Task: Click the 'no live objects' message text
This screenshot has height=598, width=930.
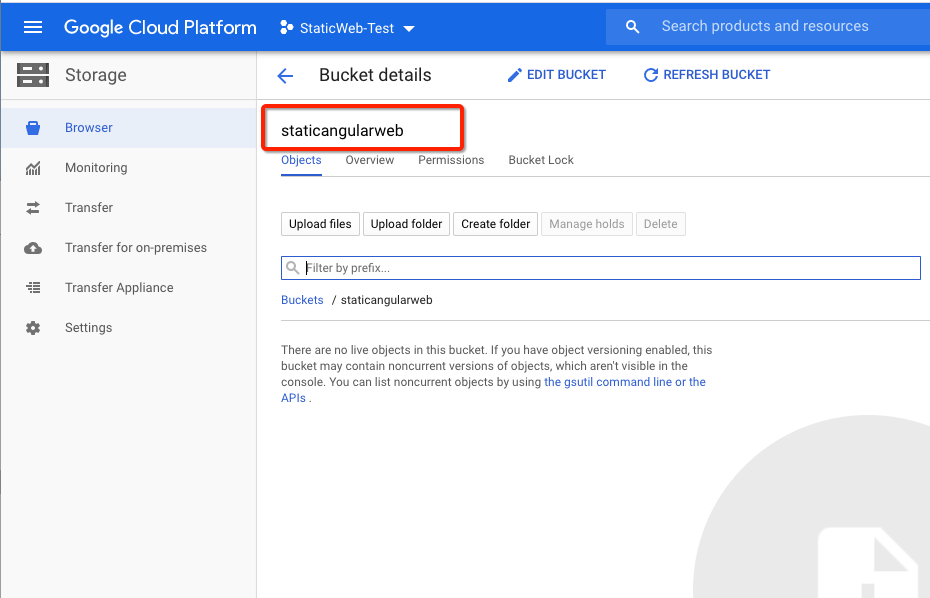Action: [x=496, y=374]
